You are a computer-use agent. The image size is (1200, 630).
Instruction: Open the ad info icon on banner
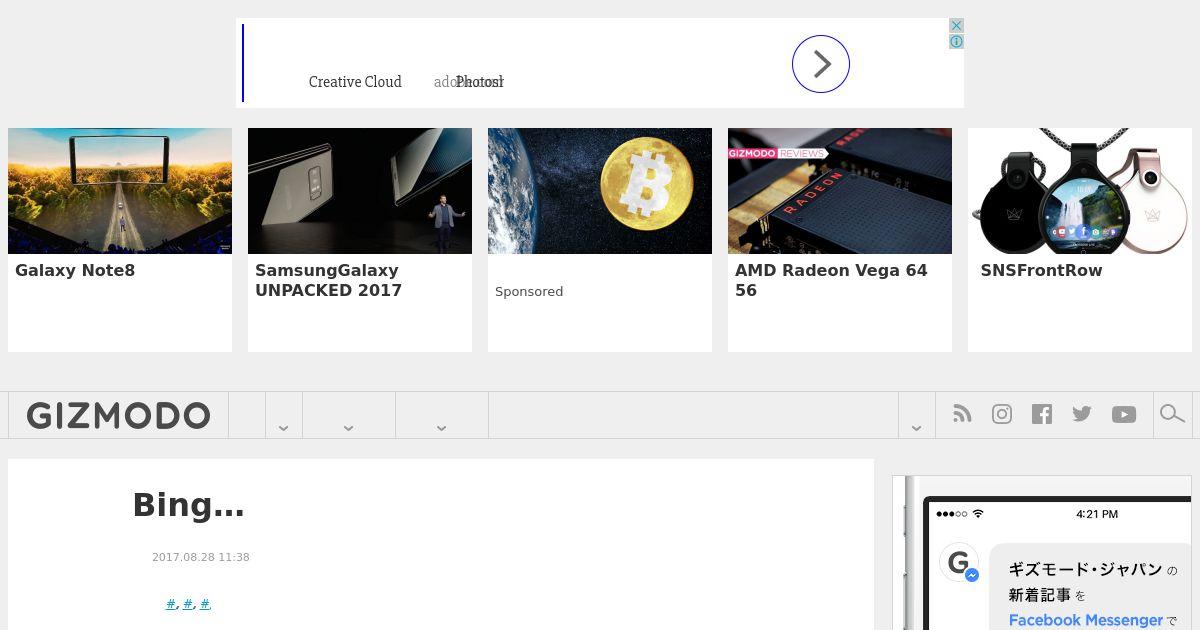coord(956,42)
